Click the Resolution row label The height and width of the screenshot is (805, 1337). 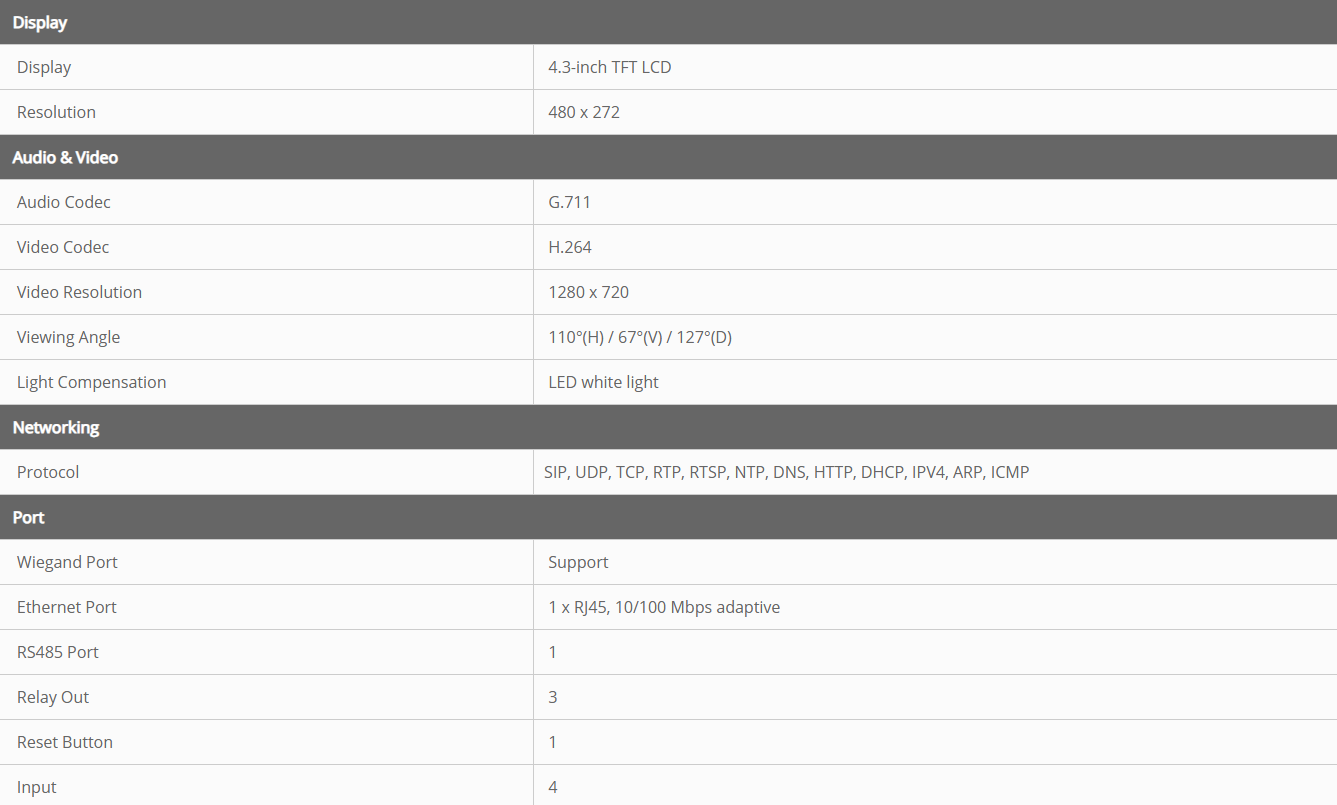pos(56,113)
